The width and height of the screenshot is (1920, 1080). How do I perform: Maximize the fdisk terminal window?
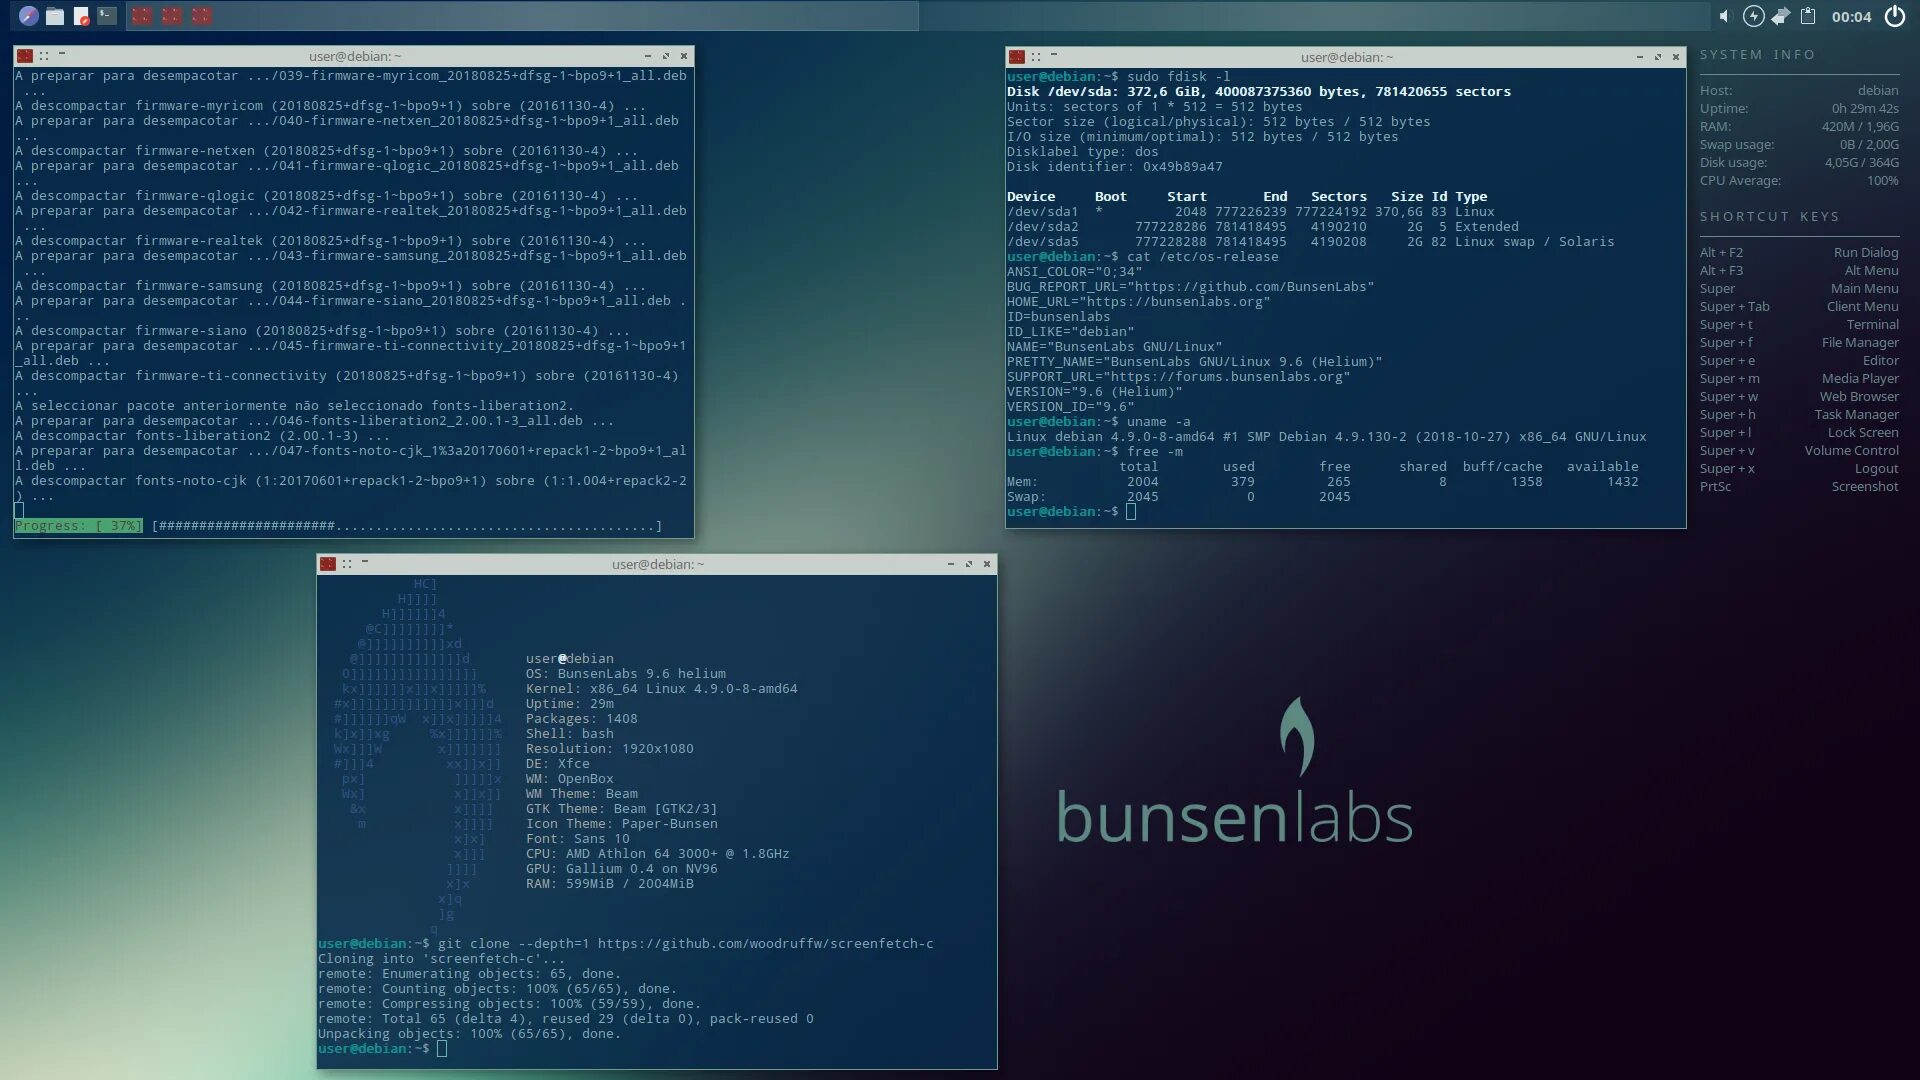tap(1658, 57)
